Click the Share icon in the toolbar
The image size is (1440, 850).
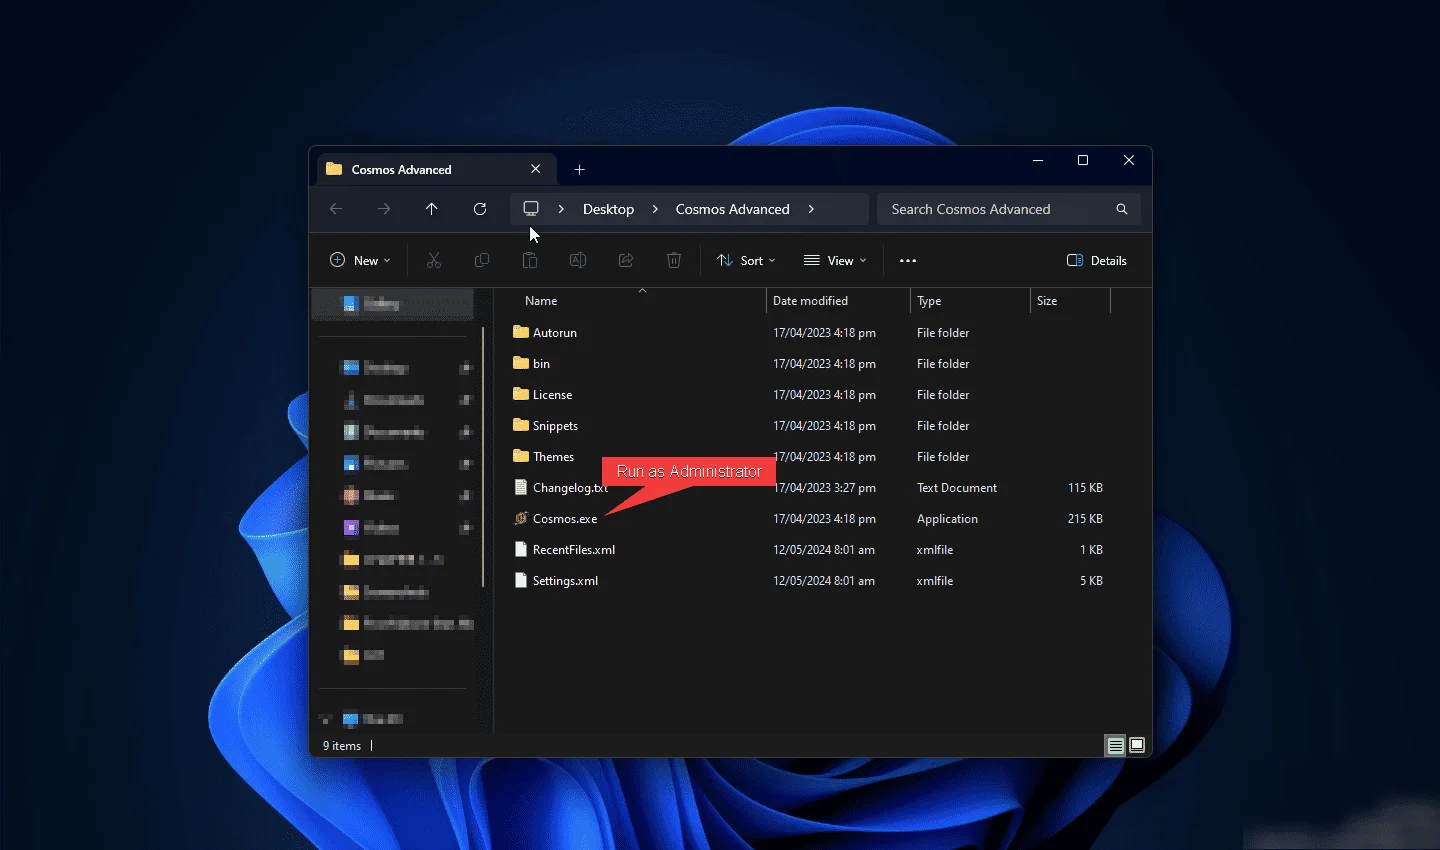pyautogui.click(x=626, y=260)
